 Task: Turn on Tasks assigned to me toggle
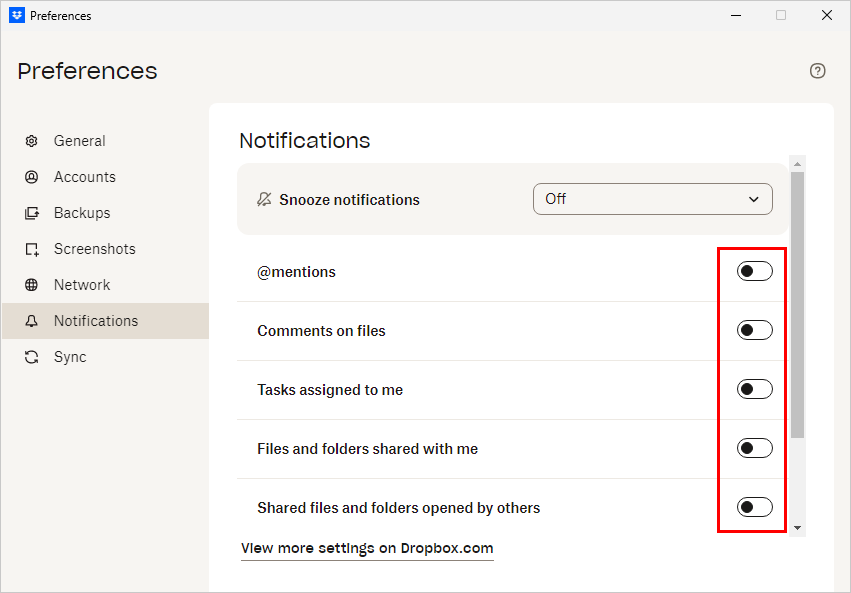[754, 389]
